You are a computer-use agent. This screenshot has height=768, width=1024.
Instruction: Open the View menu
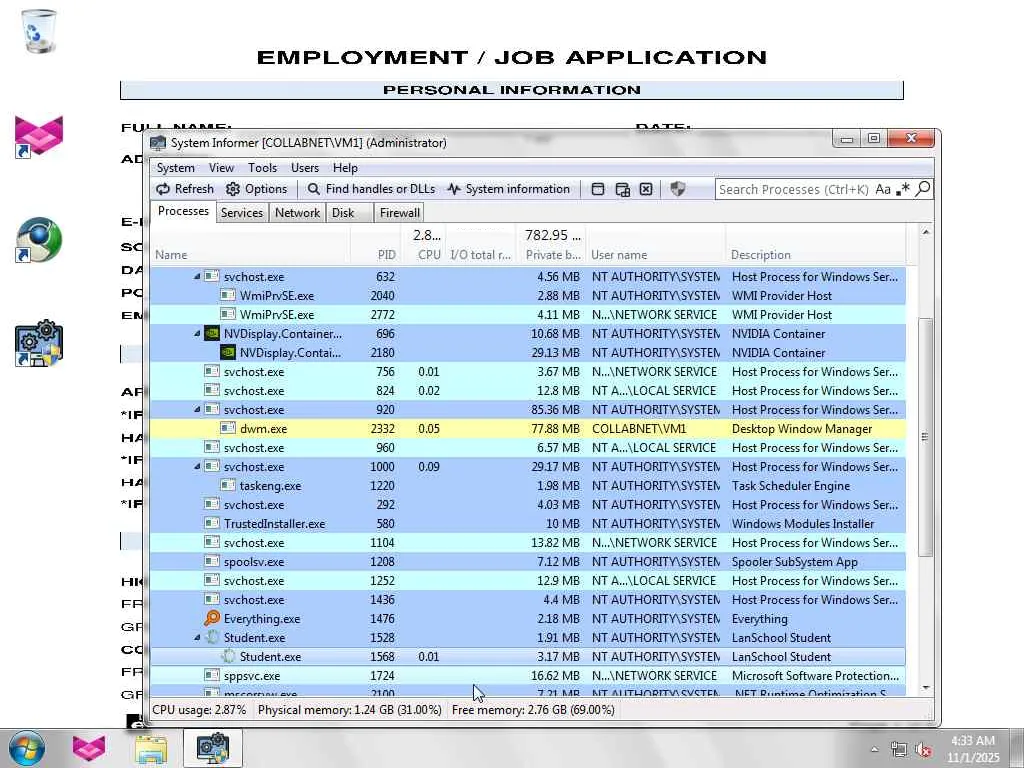pyautogui.click(x=221, y=168)
